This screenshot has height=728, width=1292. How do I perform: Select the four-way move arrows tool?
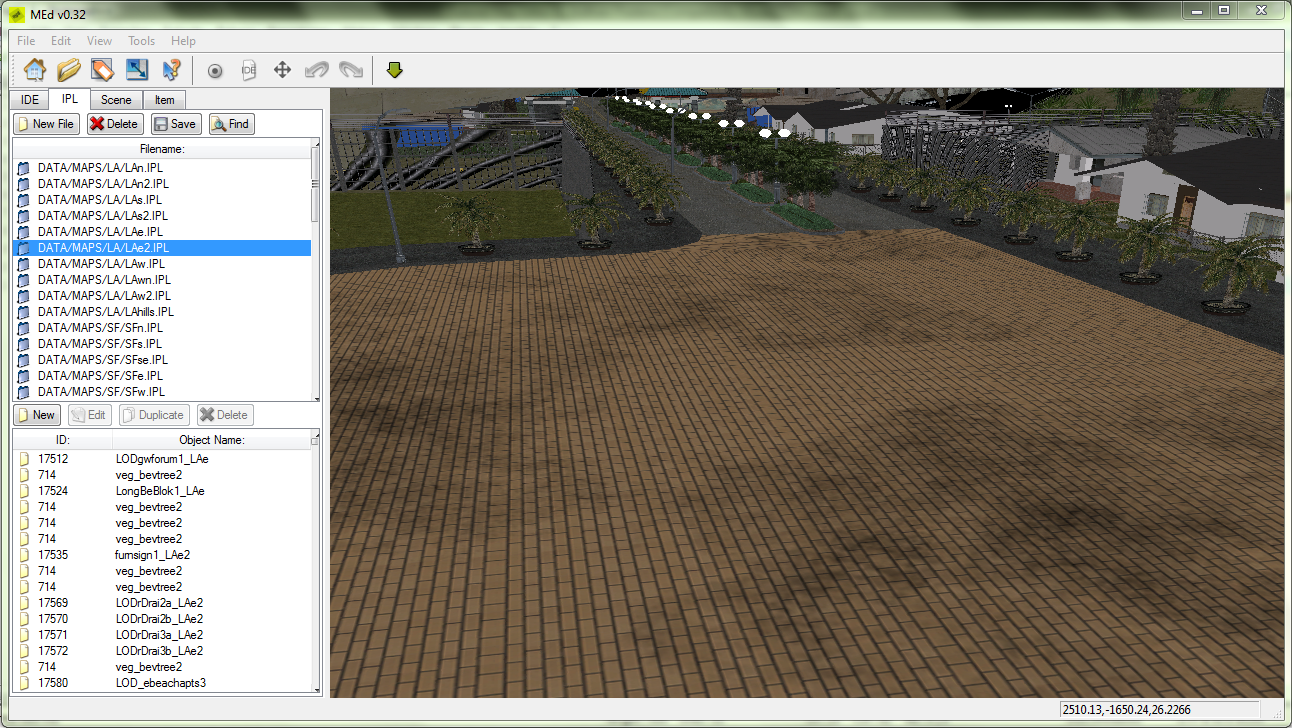pos(282,70)
